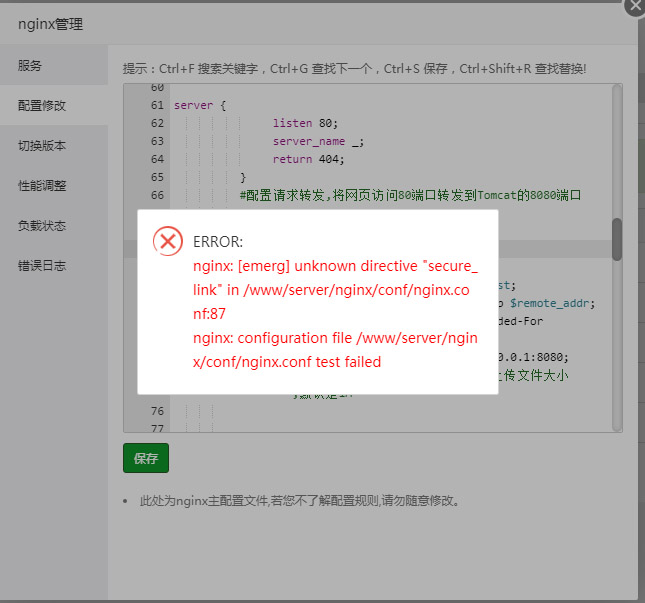Click the red error X icon
The width and height of the screenshot is (645, 603).
[168, 241]
